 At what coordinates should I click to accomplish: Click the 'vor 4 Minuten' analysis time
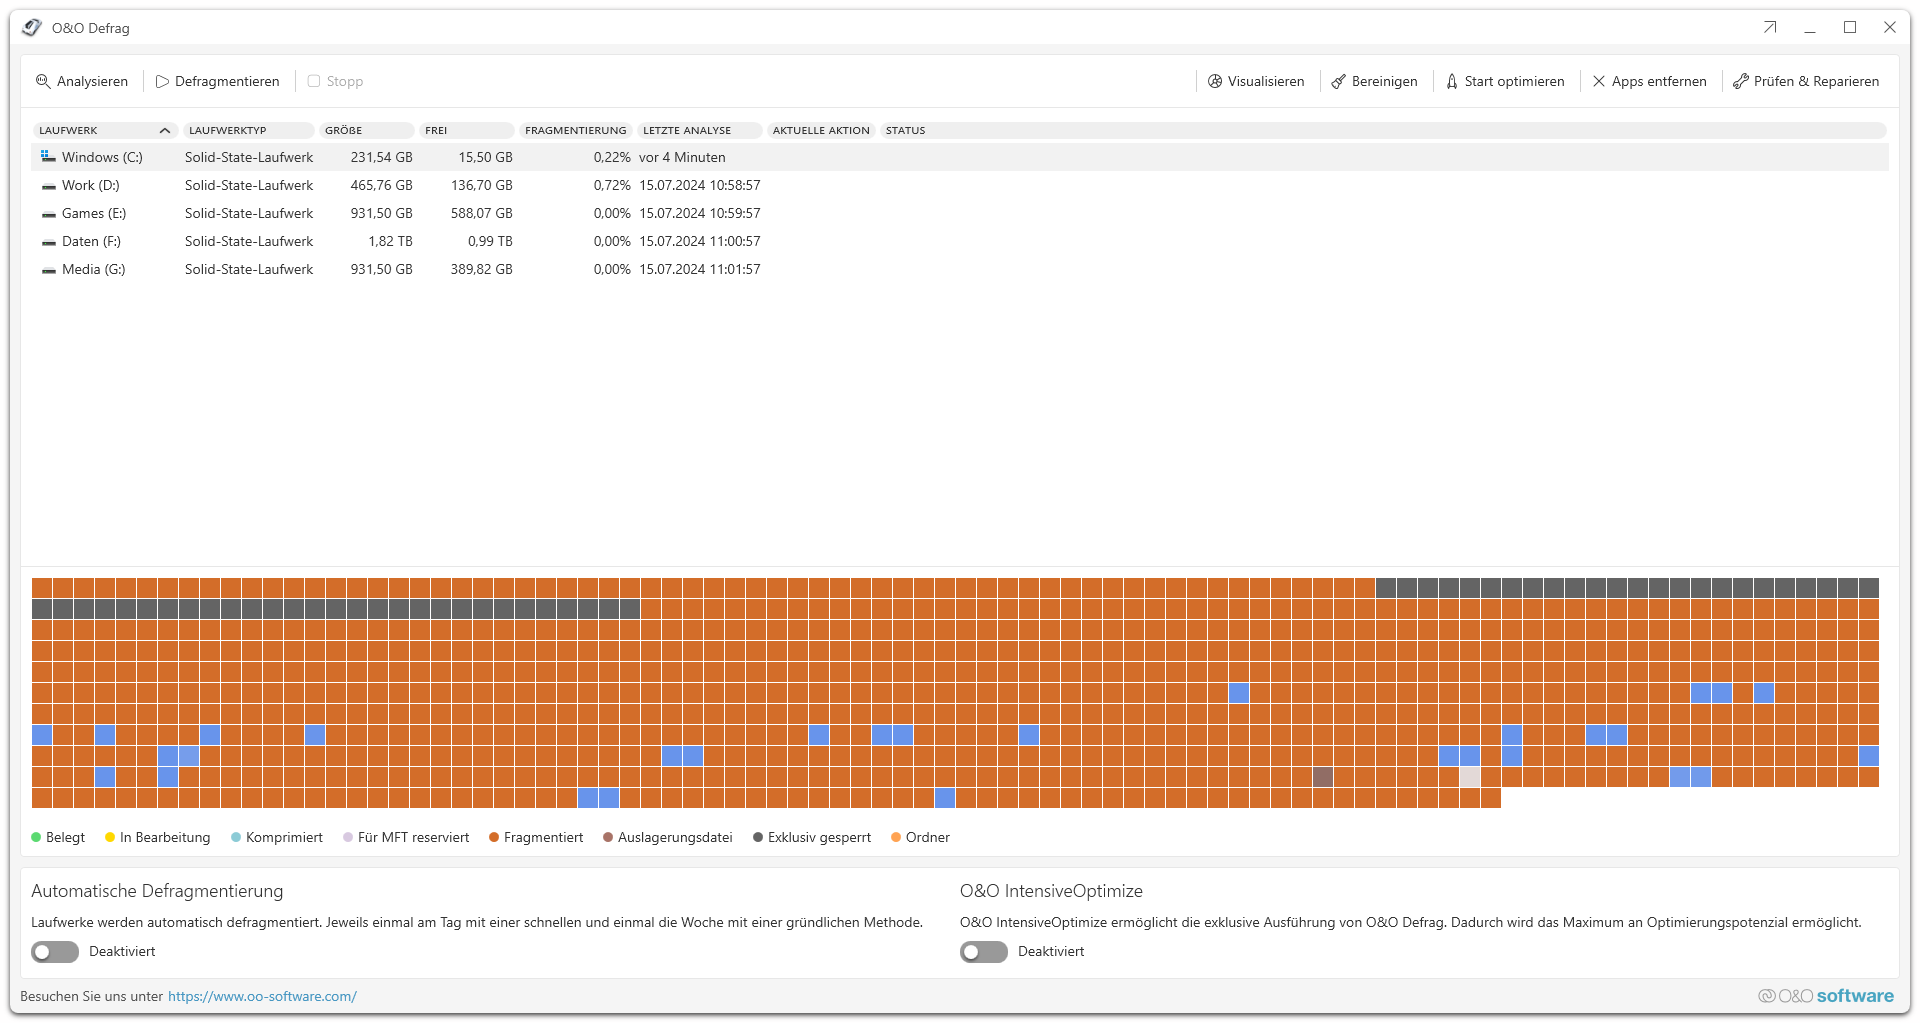[x=682, y=157]
